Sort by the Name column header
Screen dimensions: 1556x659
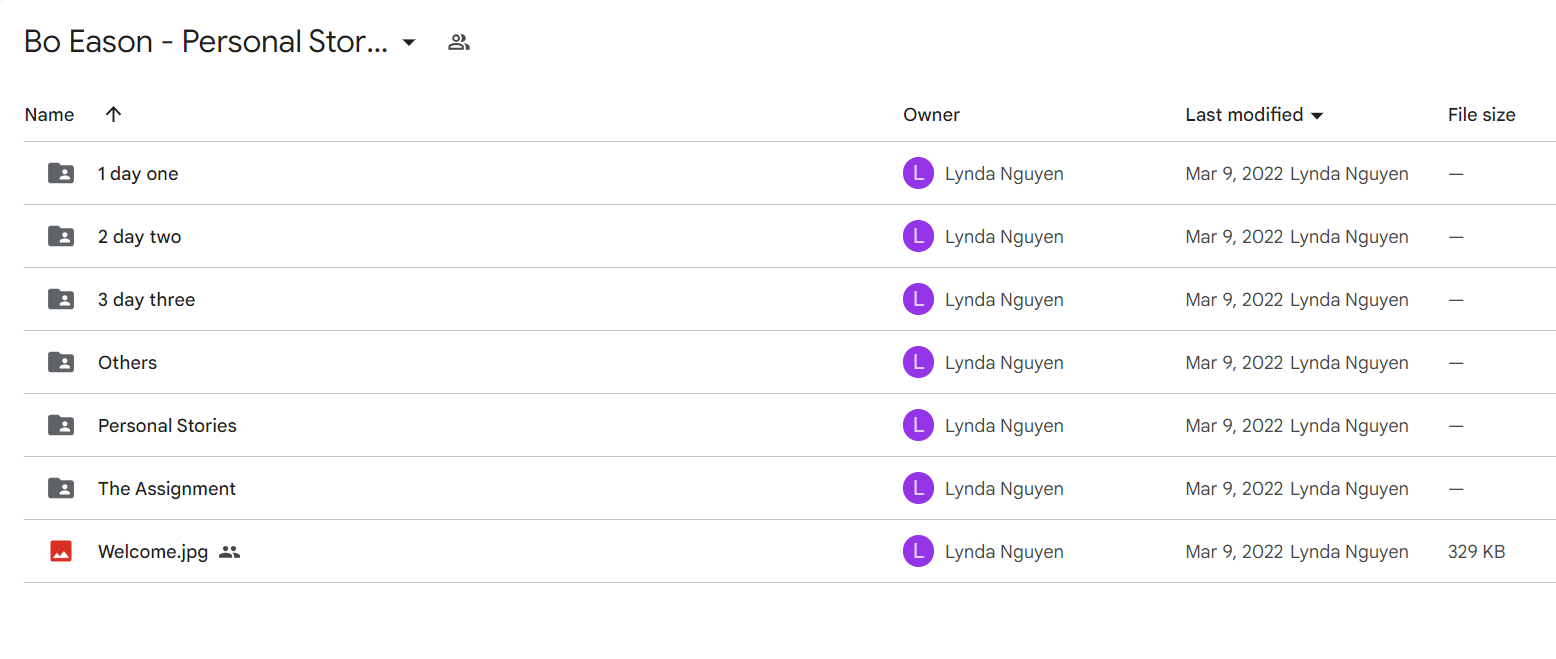click(49, 115)
